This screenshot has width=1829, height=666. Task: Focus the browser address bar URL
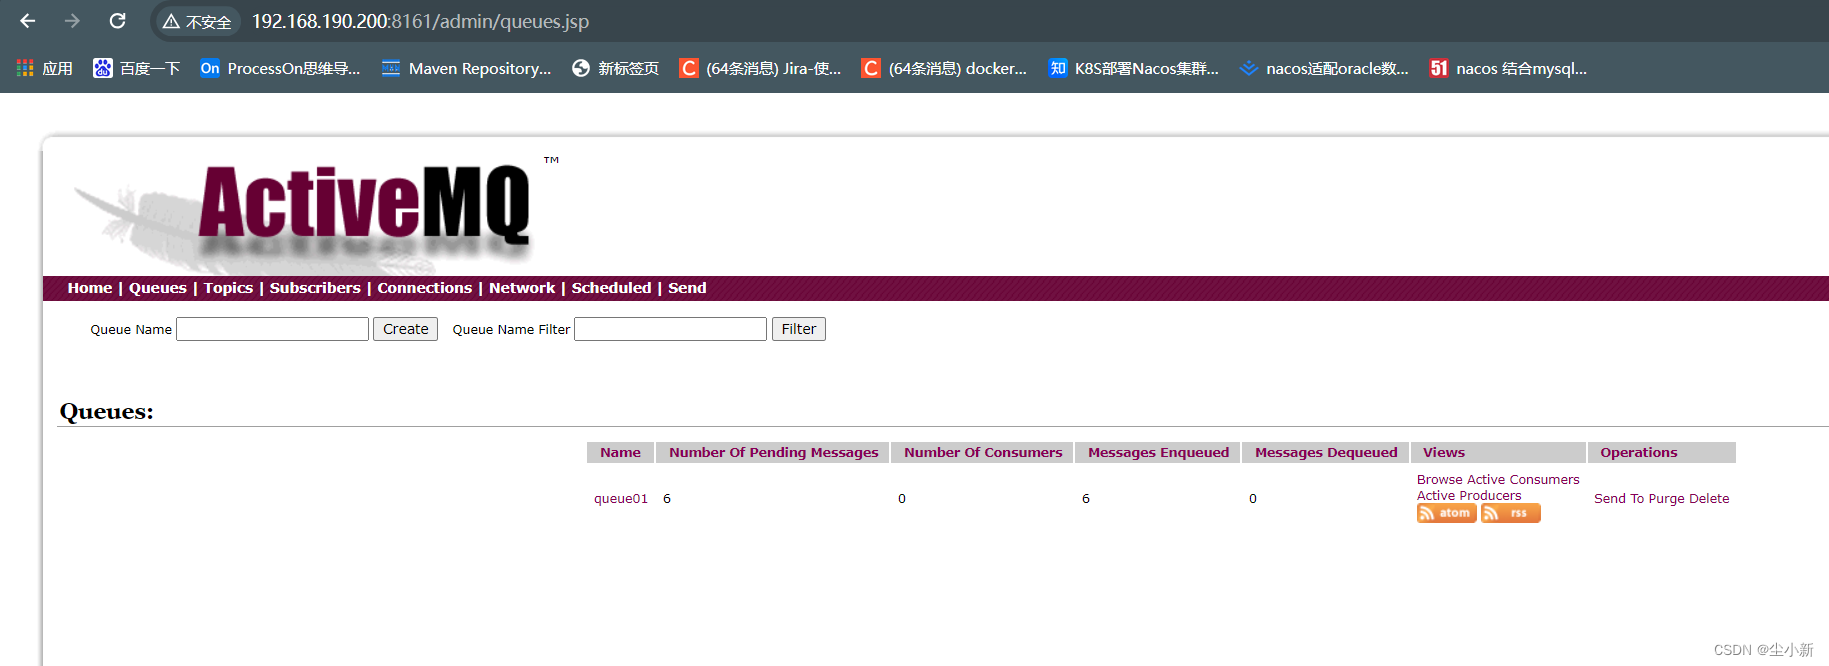point(420,21)
